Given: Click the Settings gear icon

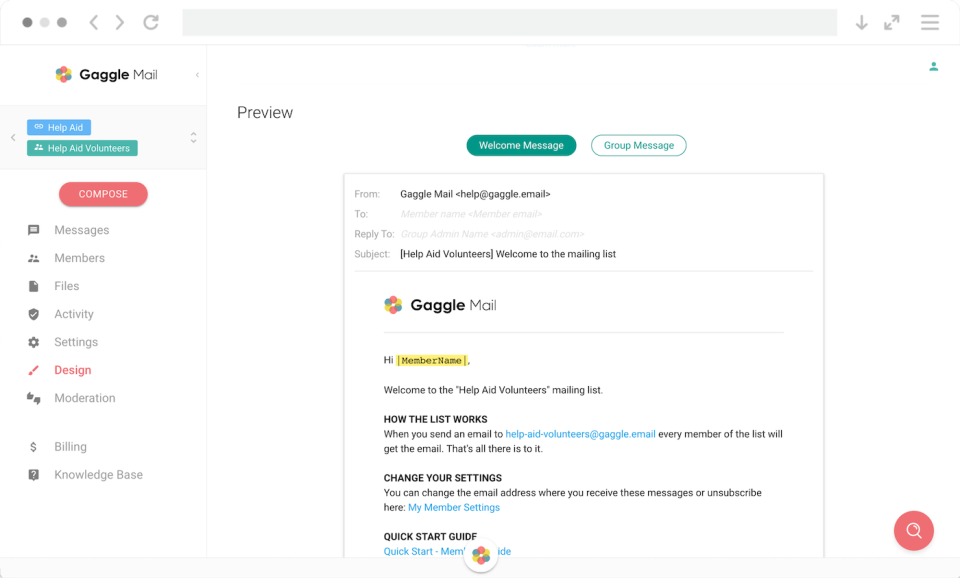Looking at the screenshot, I should pos(34,342).
